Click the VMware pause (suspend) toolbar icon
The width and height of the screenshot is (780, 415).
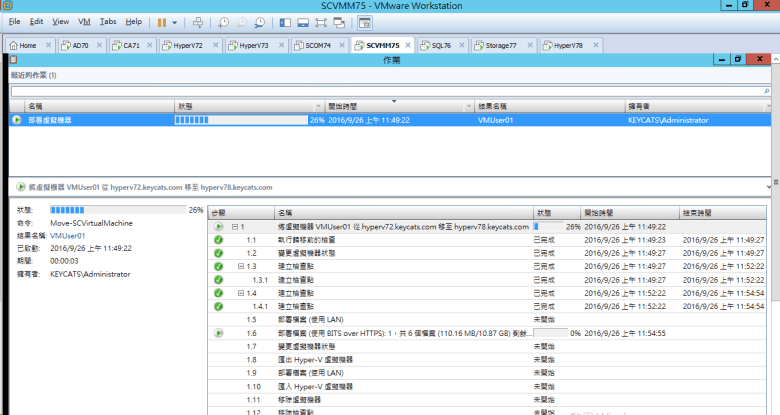(x=161, y=21)
